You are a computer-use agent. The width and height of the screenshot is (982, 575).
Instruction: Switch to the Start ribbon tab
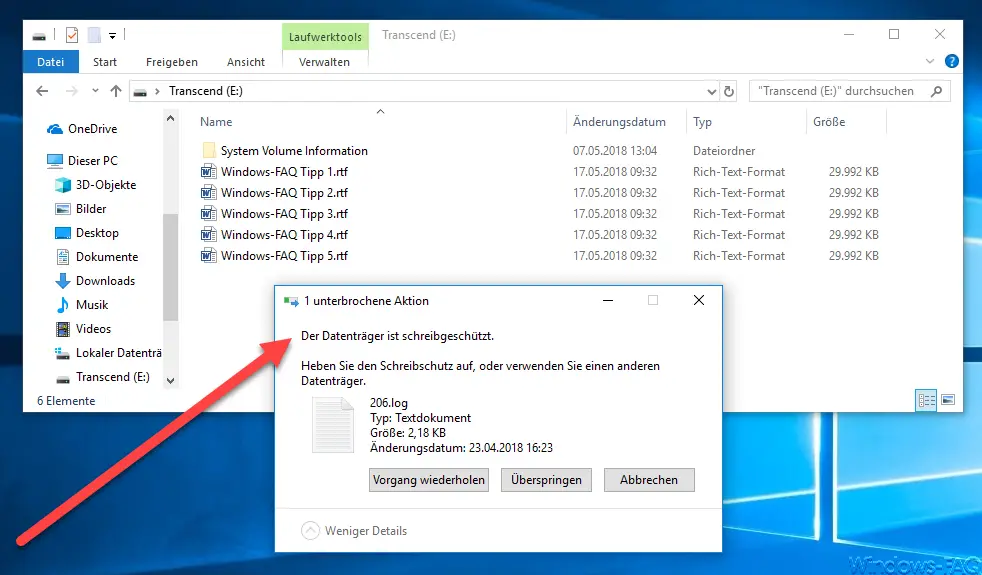click(x=105, y=62)
